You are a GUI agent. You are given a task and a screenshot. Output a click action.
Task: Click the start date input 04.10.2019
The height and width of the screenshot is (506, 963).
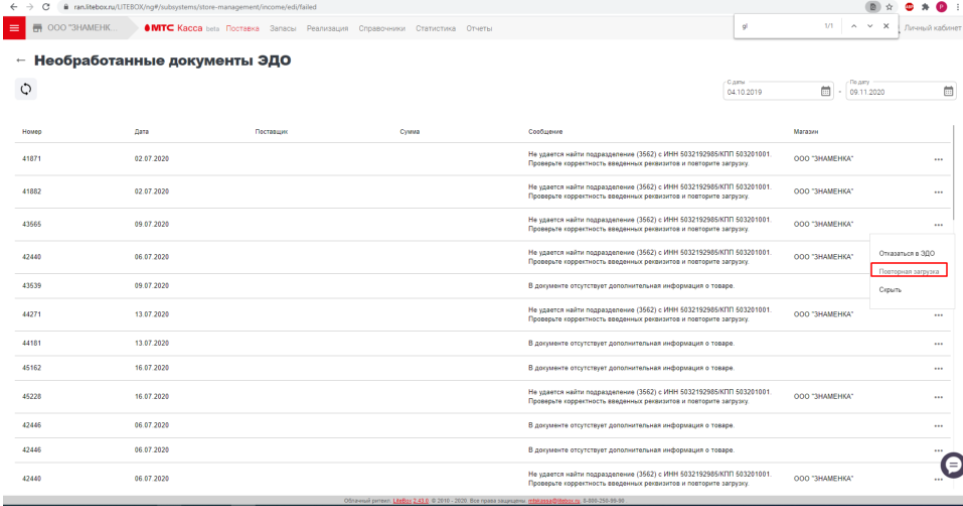click(770, 93)
